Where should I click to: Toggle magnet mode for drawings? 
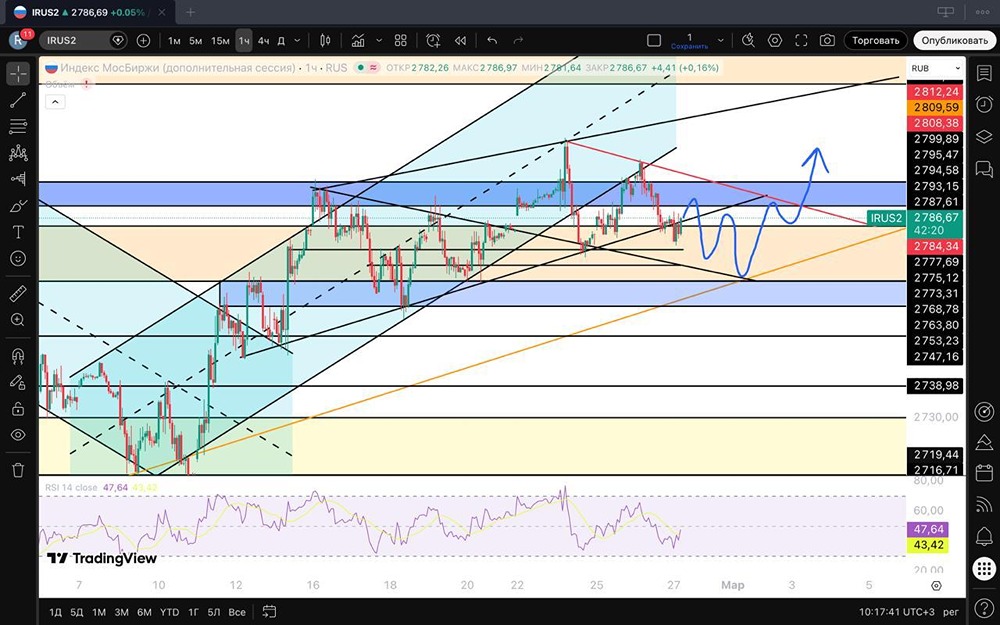(18, 356)
